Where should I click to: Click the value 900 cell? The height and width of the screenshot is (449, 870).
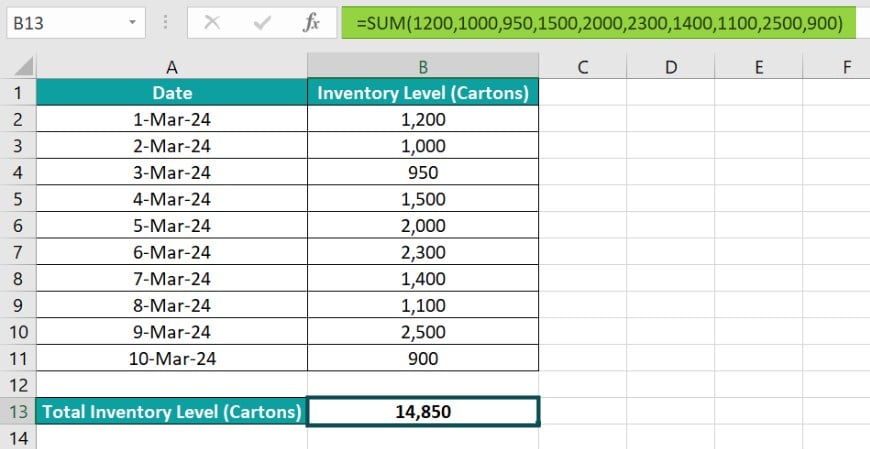pyautogui.click(x=423, y=359)
